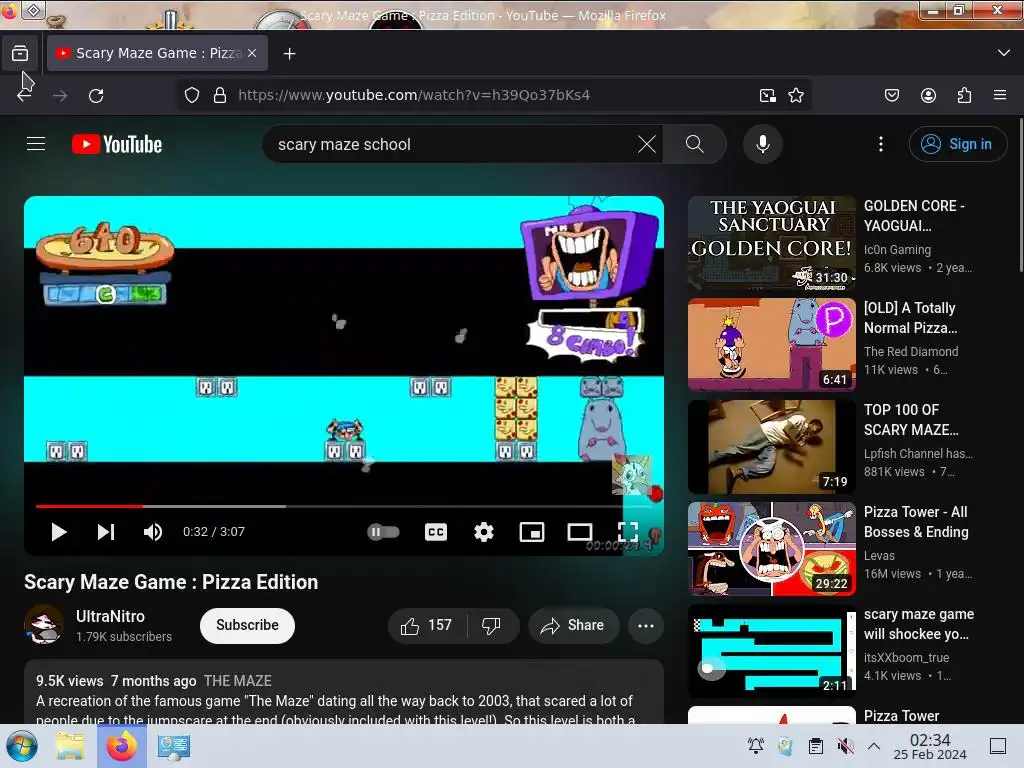Use the page vertical scrollbar
The image size is (1024, 768).
tap(1021, 196)
